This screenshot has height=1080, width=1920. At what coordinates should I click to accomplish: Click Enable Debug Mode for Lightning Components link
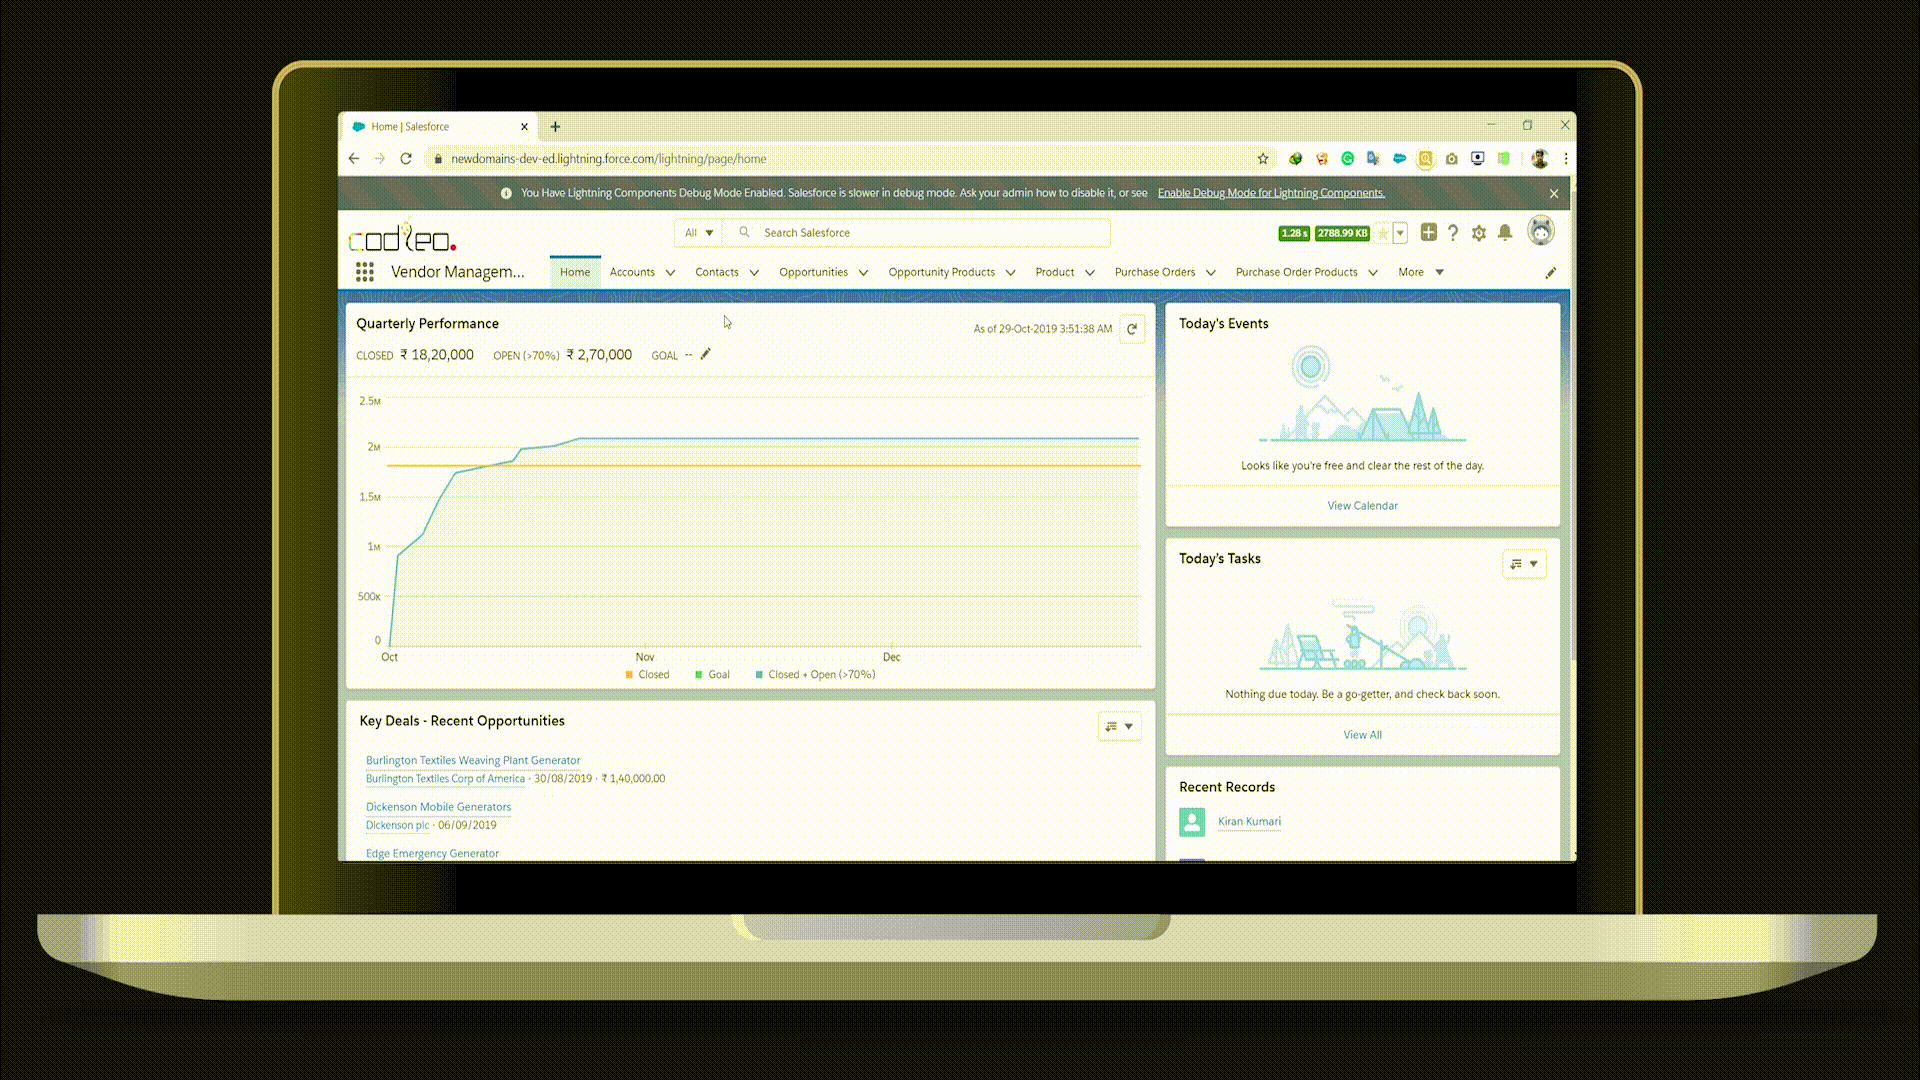pyautogui.click(x=1271, y=193)
